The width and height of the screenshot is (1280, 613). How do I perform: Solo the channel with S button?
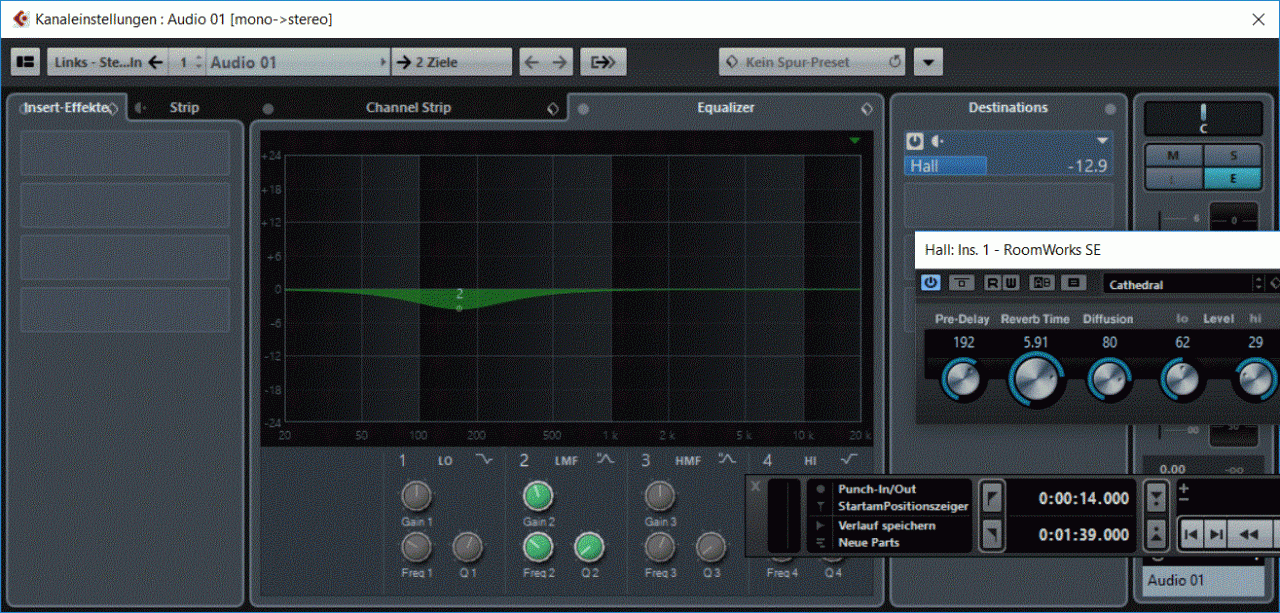pyautogui.click(x=1232, y=155)
